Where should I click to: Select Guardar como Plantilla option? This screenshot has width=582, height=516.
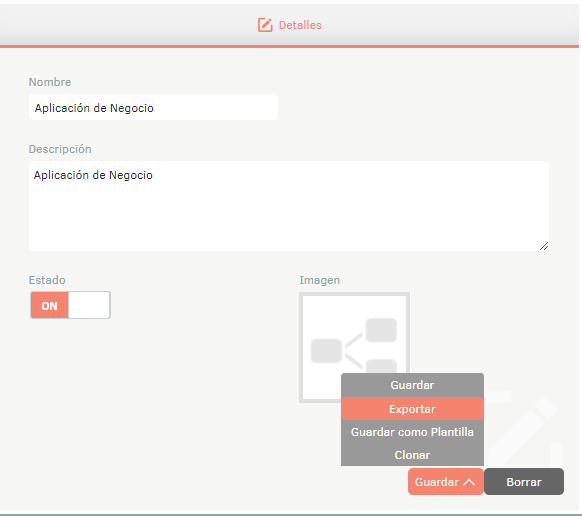coord(412,432)
